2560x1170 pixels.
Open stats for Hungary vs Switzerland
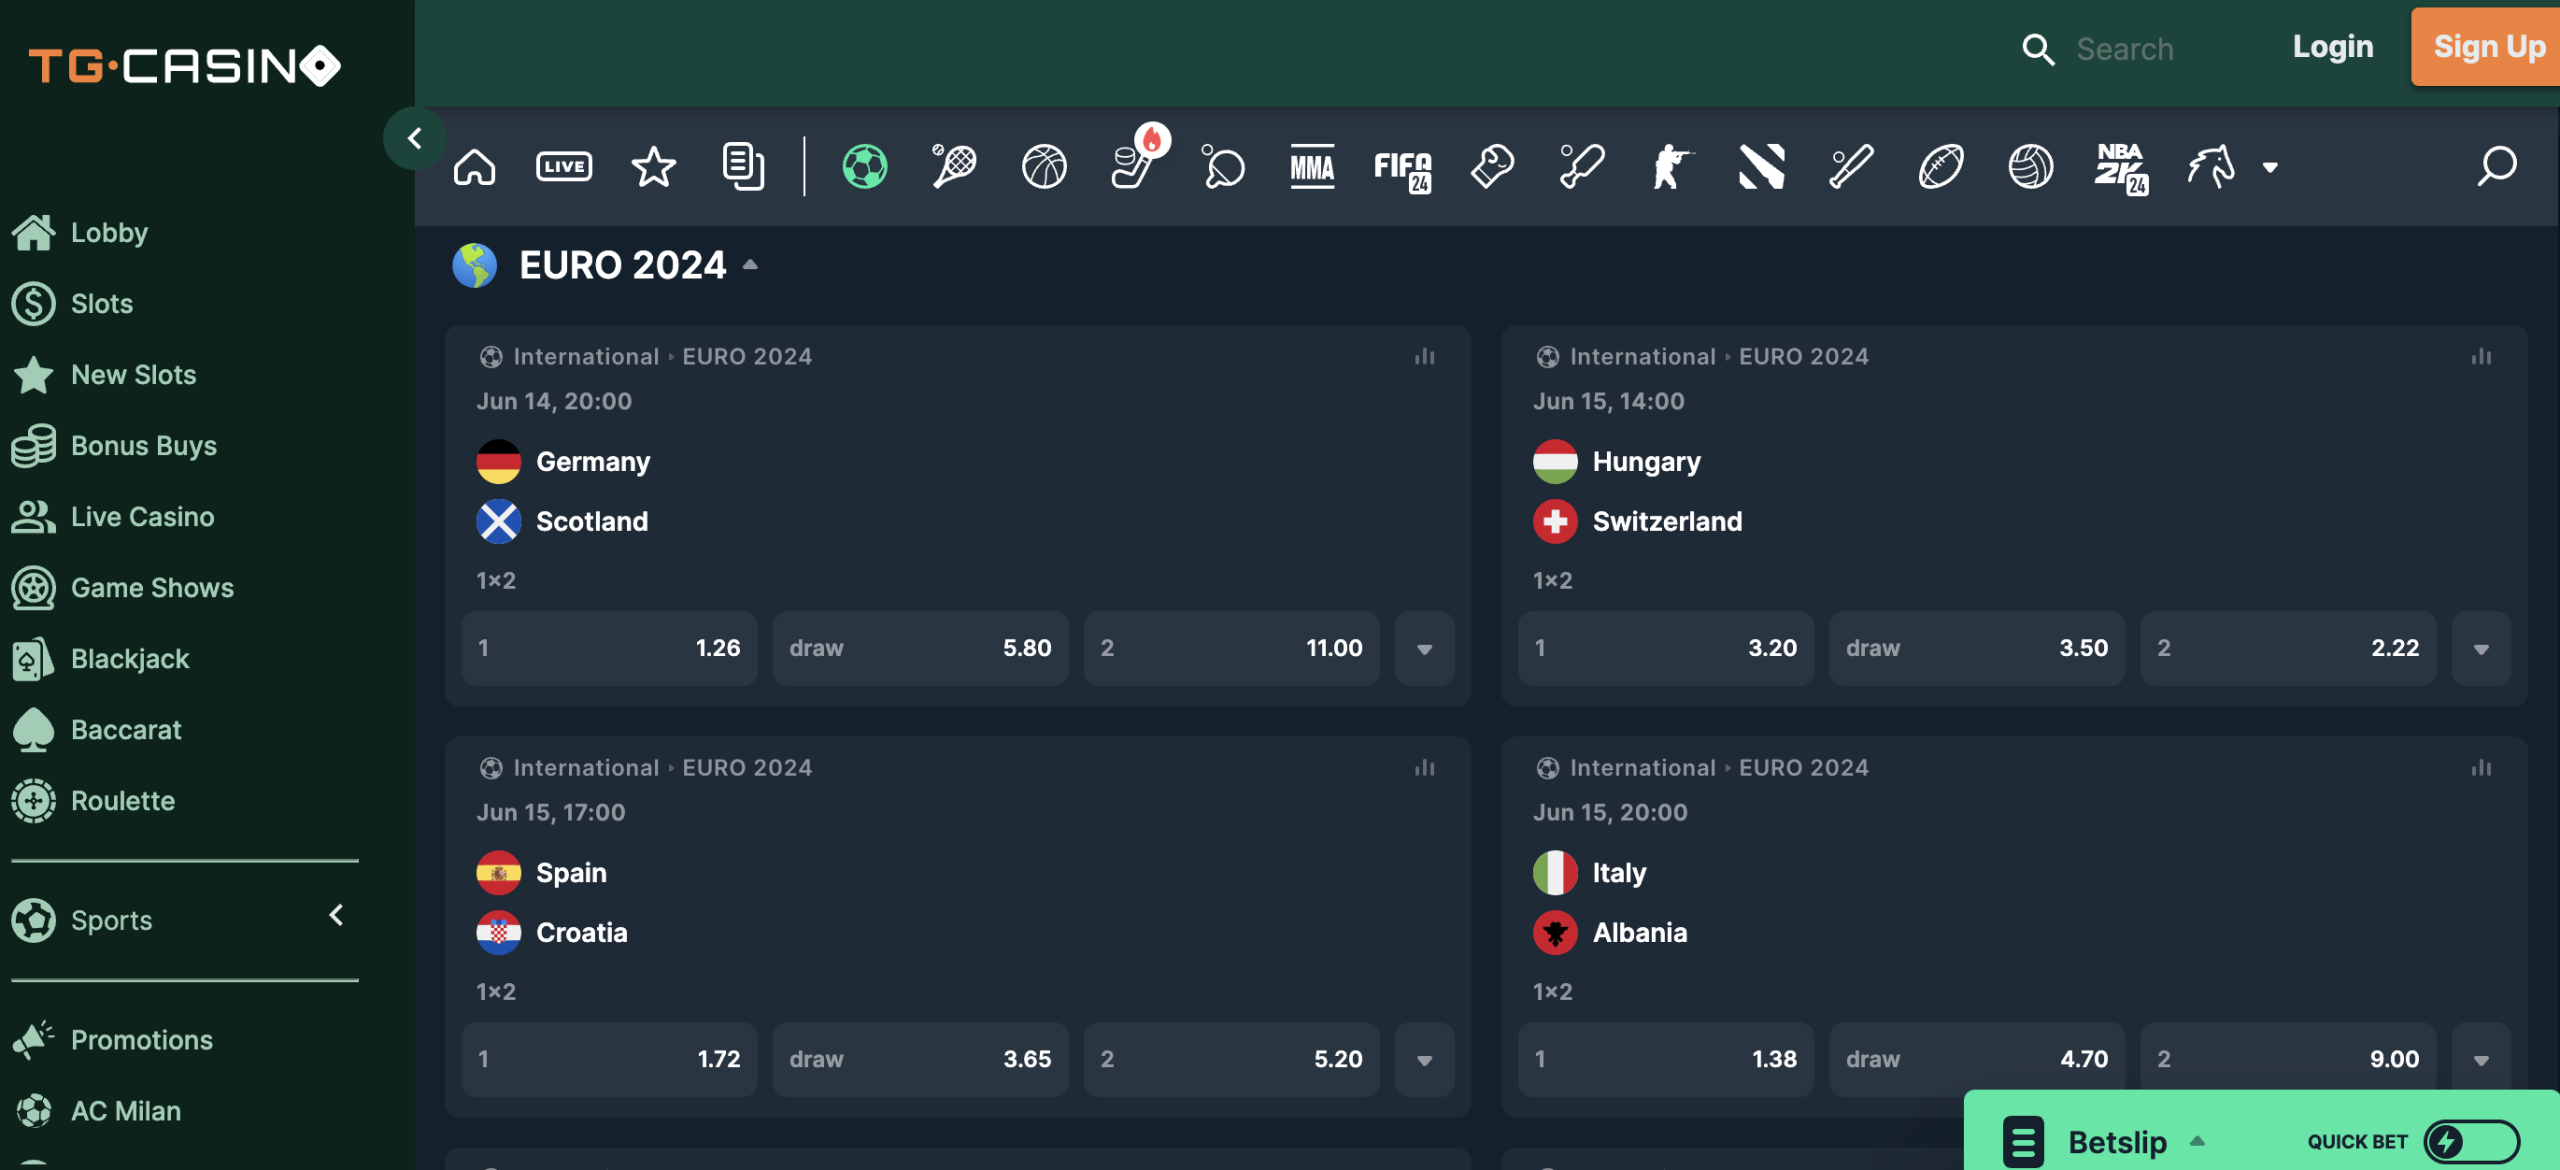point(2481,357)
